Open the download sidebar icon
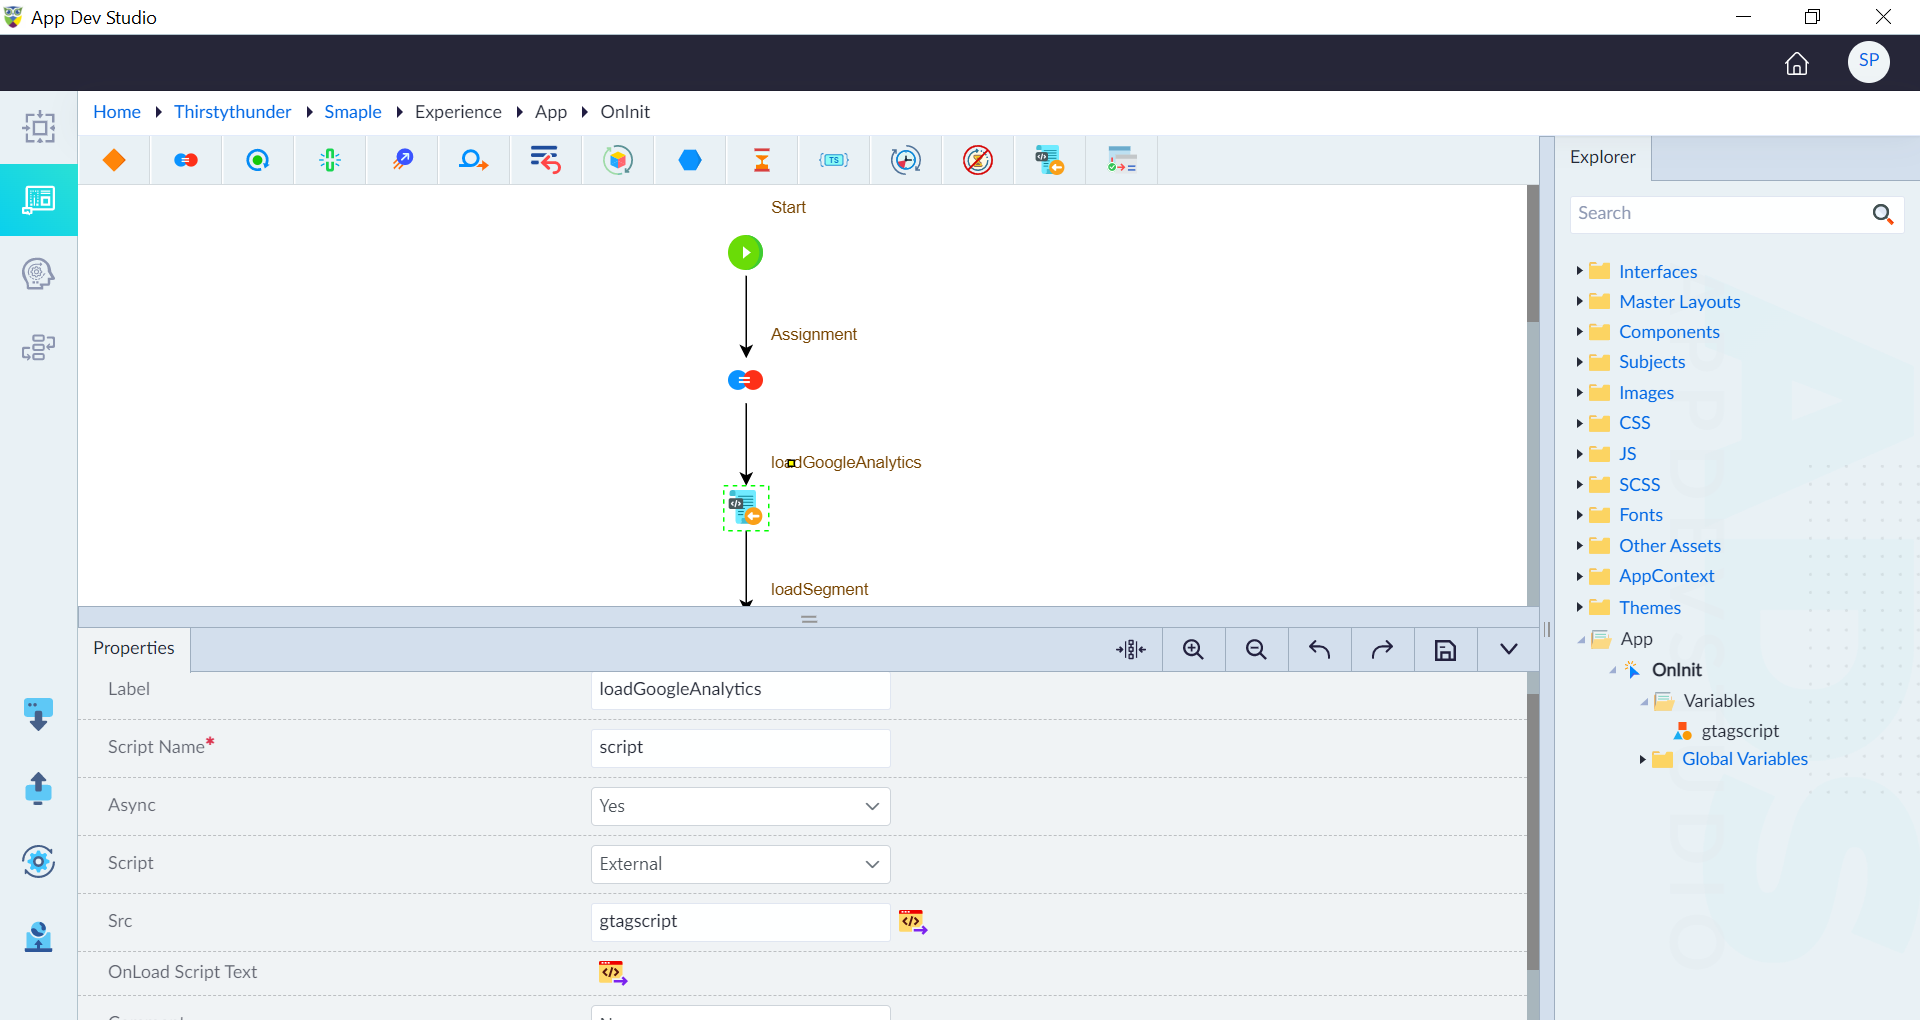Screen dimensions: 1920x1020 38,715
